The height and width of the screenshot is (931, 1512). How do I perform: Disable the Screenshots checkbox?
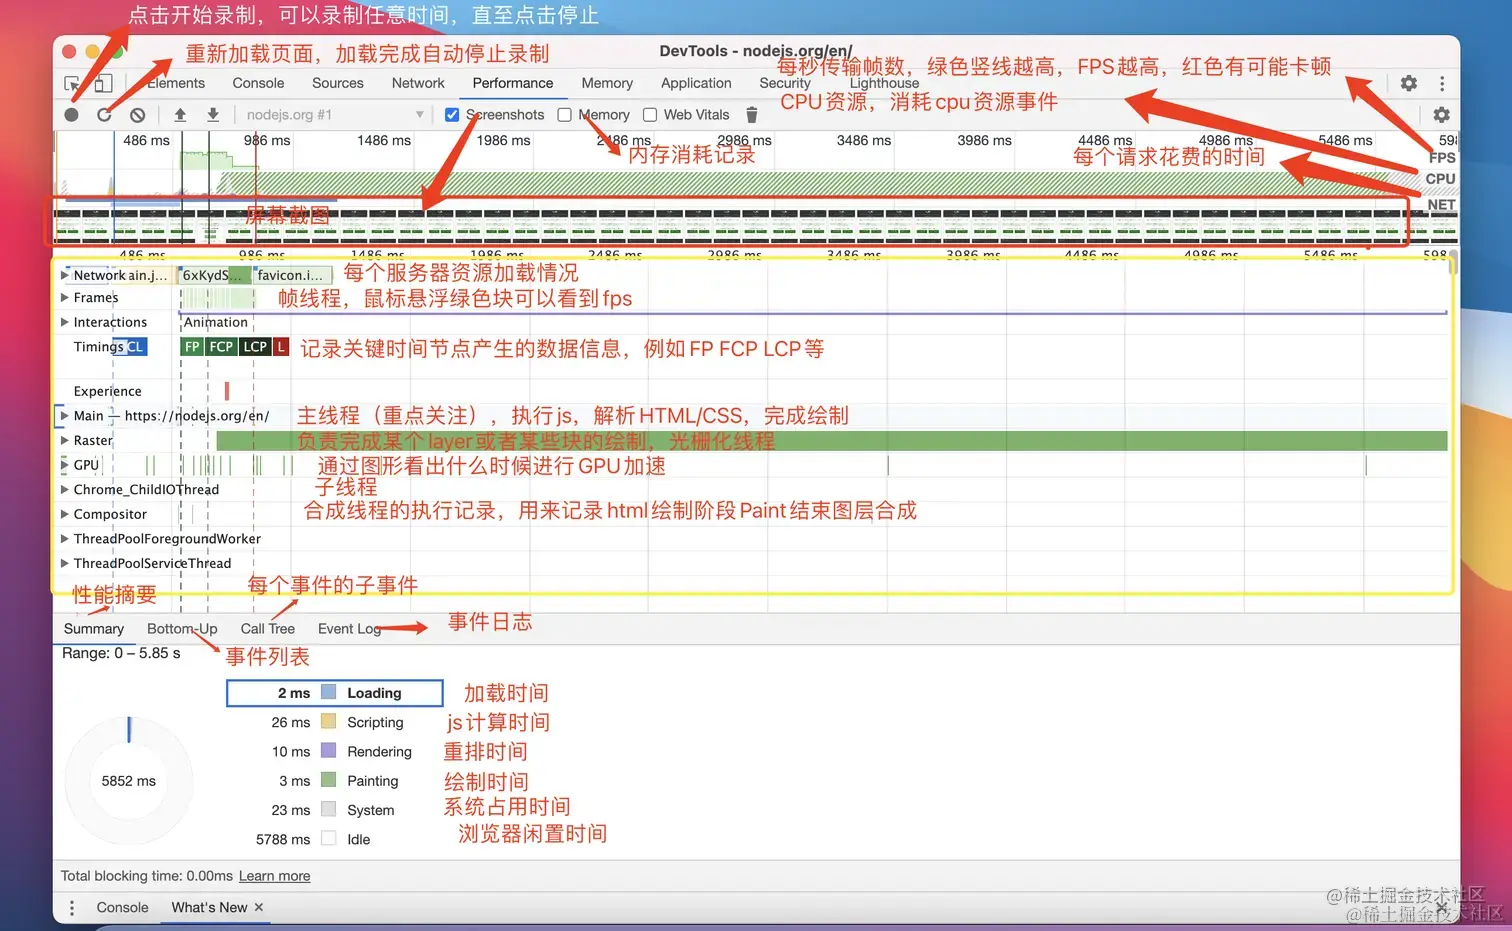[x=453, y=114]
